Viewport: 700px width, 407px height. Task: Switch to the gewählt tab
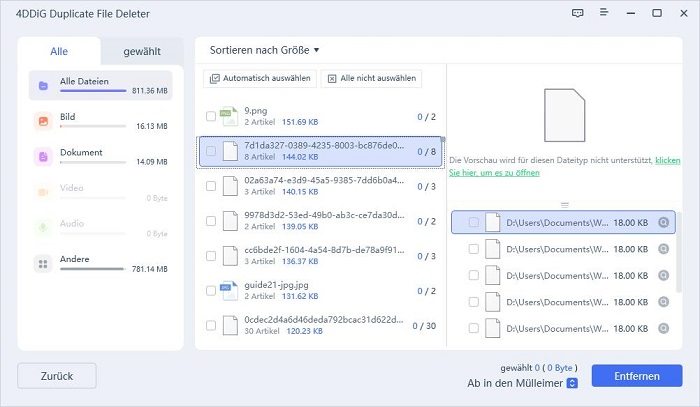tap(142, 51)
